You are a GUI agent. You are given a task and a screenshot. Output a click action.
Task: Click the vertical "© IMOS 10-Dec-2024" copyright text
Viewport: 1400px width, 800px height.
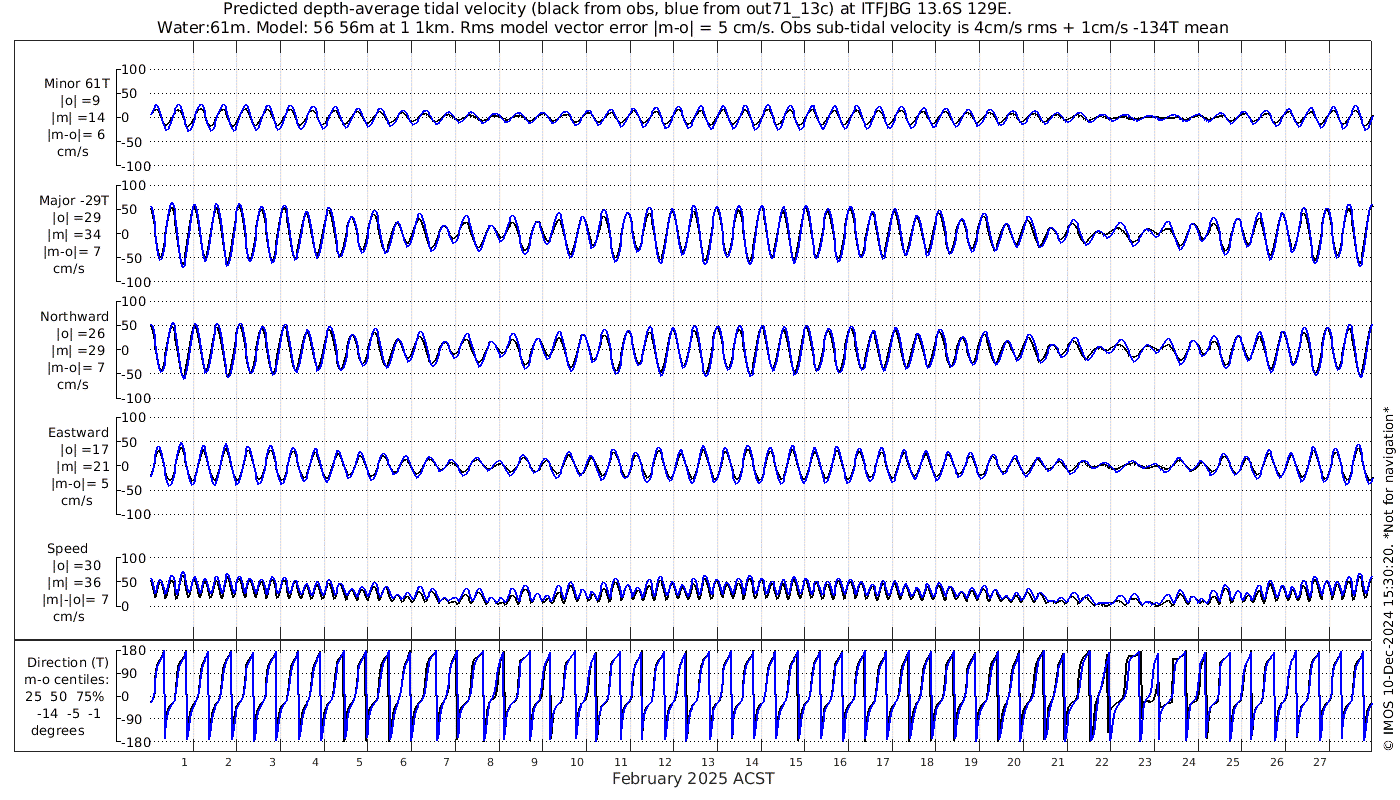point(1388,579)
